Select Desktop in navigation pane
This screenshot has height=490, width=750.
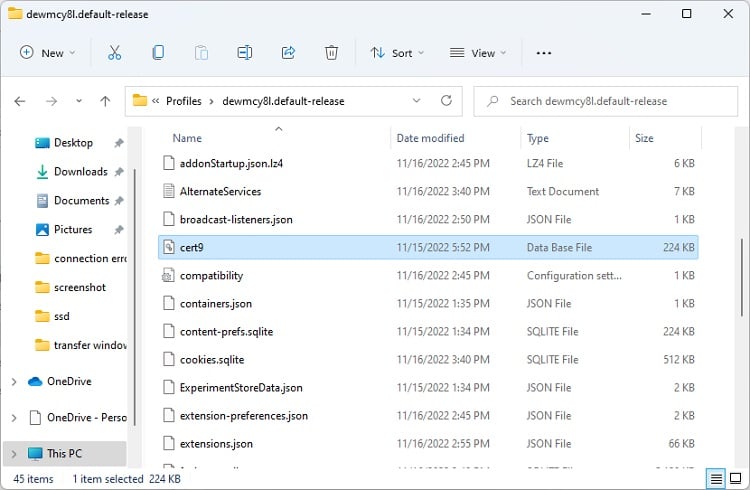point(73,143)
